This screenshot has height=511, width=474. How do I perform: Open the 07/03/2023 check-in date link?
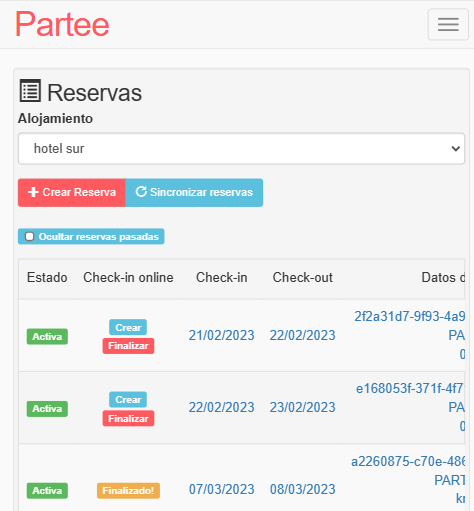click(222, 489)
